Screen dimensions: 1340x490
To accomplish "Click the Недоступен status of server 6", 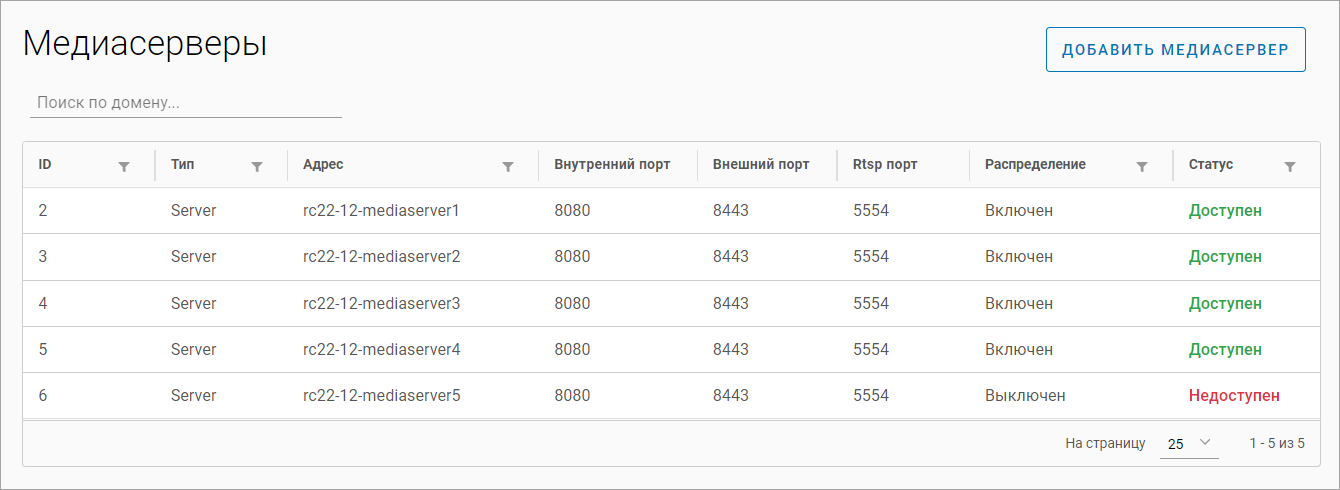I will pos(1234,395).
